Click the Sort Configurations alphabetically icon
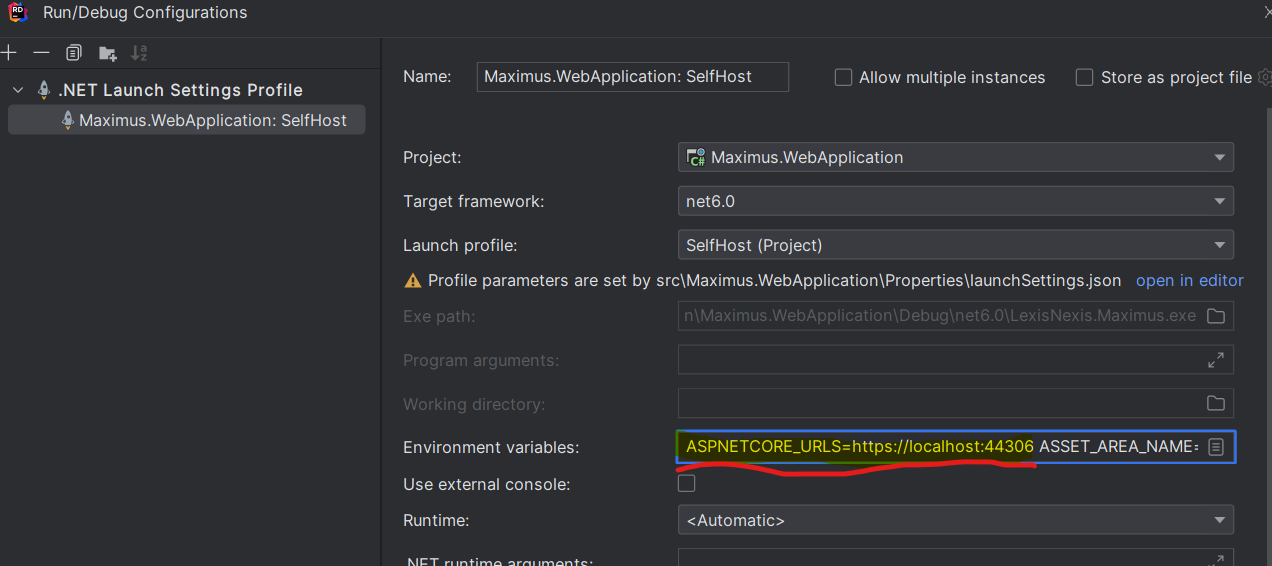This screenshot has width=1272, height=566. coord(139,52)
